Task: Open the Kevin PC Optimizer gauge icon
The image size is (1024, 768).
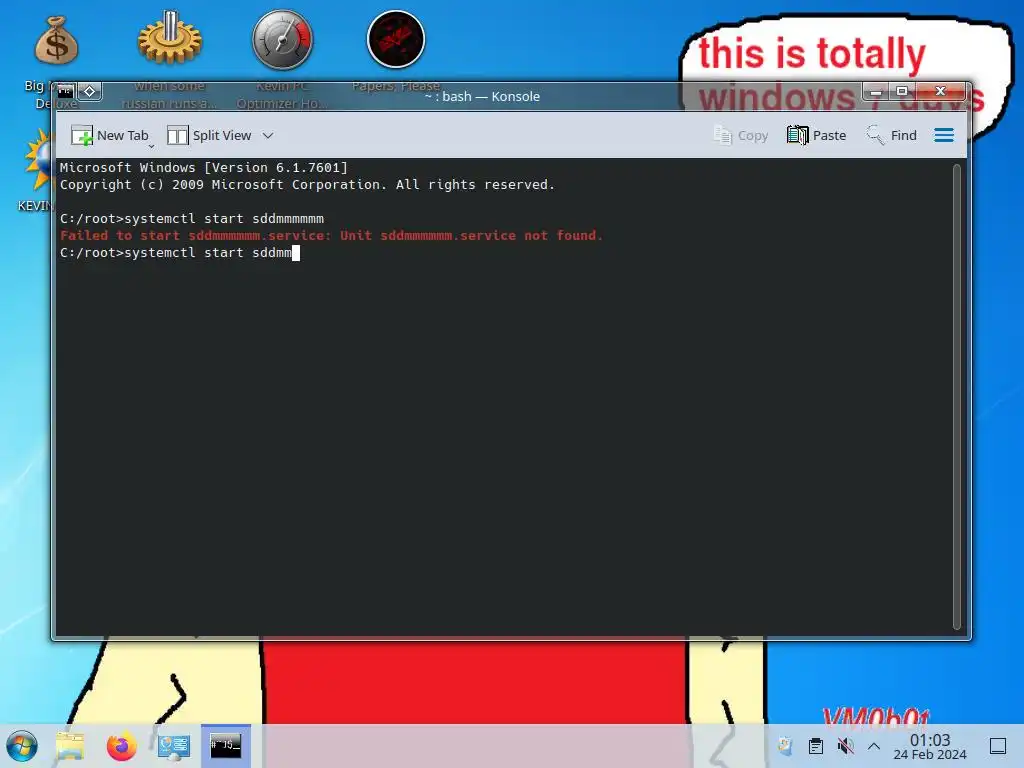Action: coord(283,40)
